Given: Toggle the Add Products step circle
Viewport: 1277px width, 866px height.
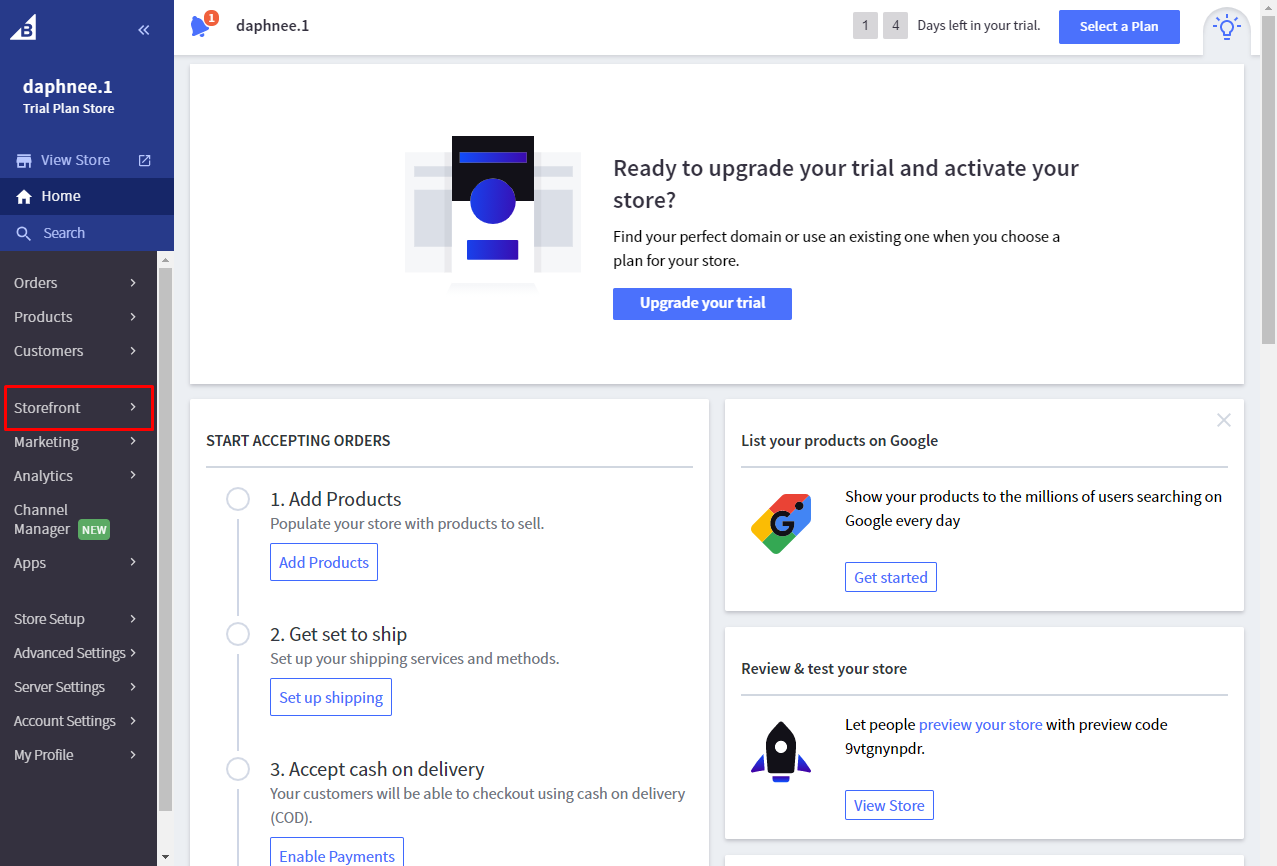Looking at the screenshot, I should click(x=238, y=498).
